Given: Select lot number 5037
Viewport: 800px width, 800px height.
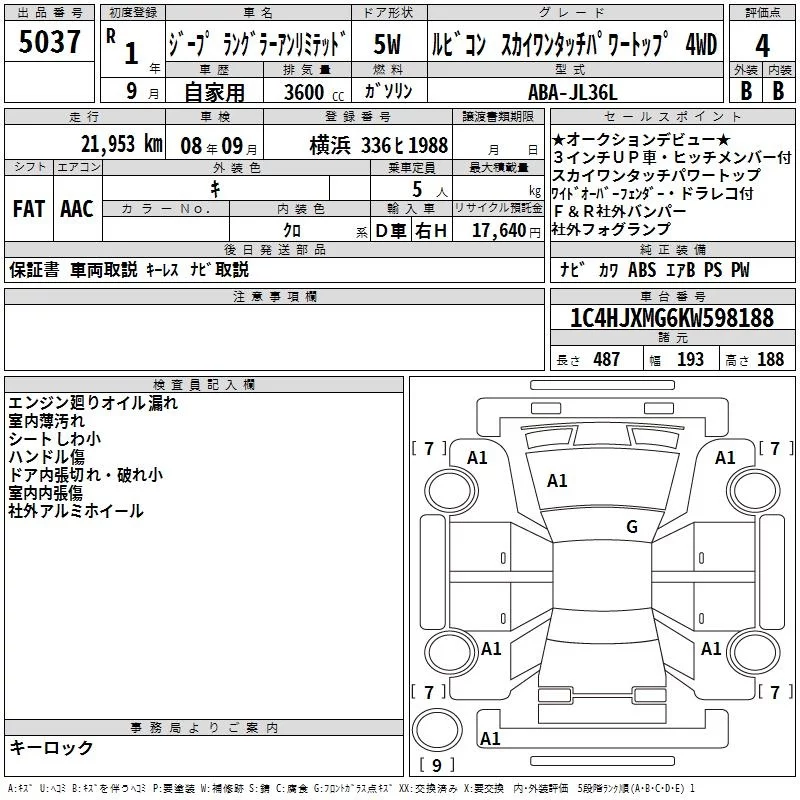Looking at the screenshot, I should tap(50, 43).
